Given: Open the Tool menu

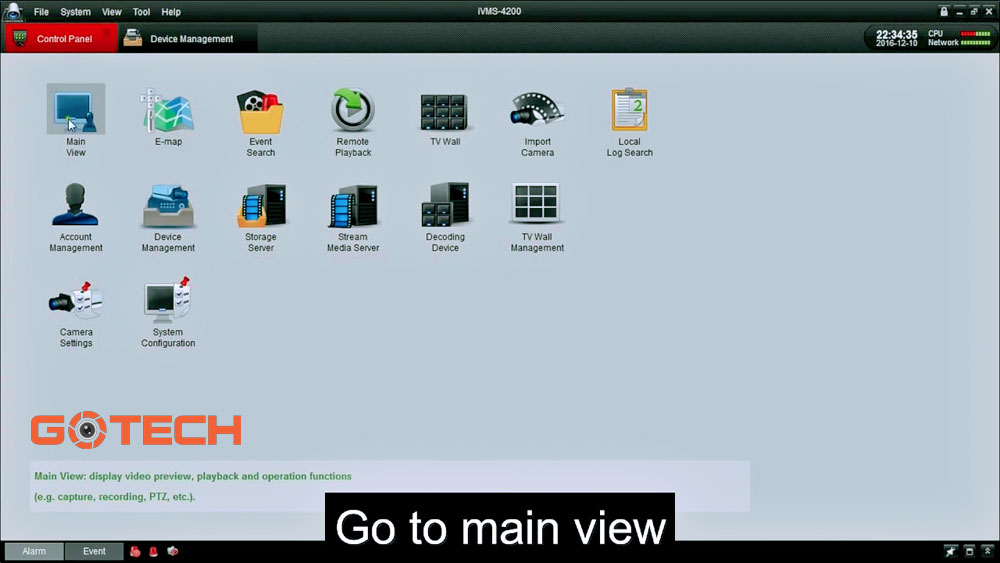Looking at the screenshot, I should [x=141, y=12].
